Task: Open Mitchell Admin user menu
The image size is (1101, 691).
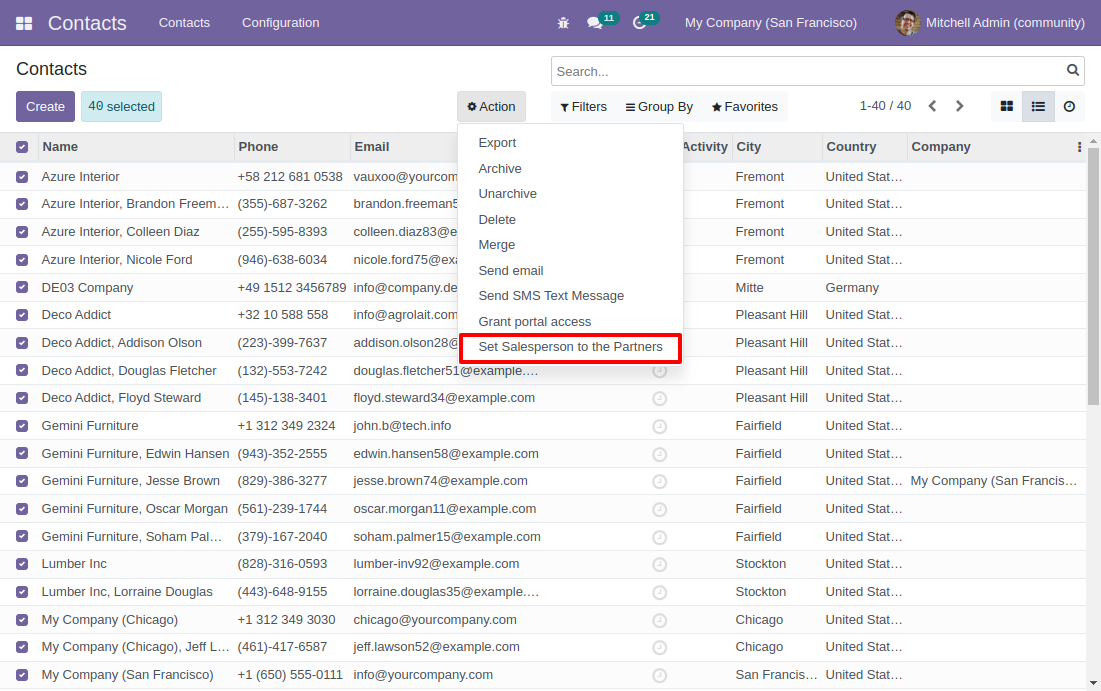Action: coord(990,23)
